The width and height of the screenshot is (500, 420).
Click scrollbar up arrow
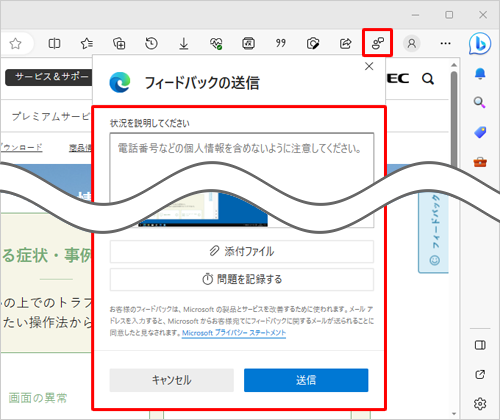click(x=454, y=65)
